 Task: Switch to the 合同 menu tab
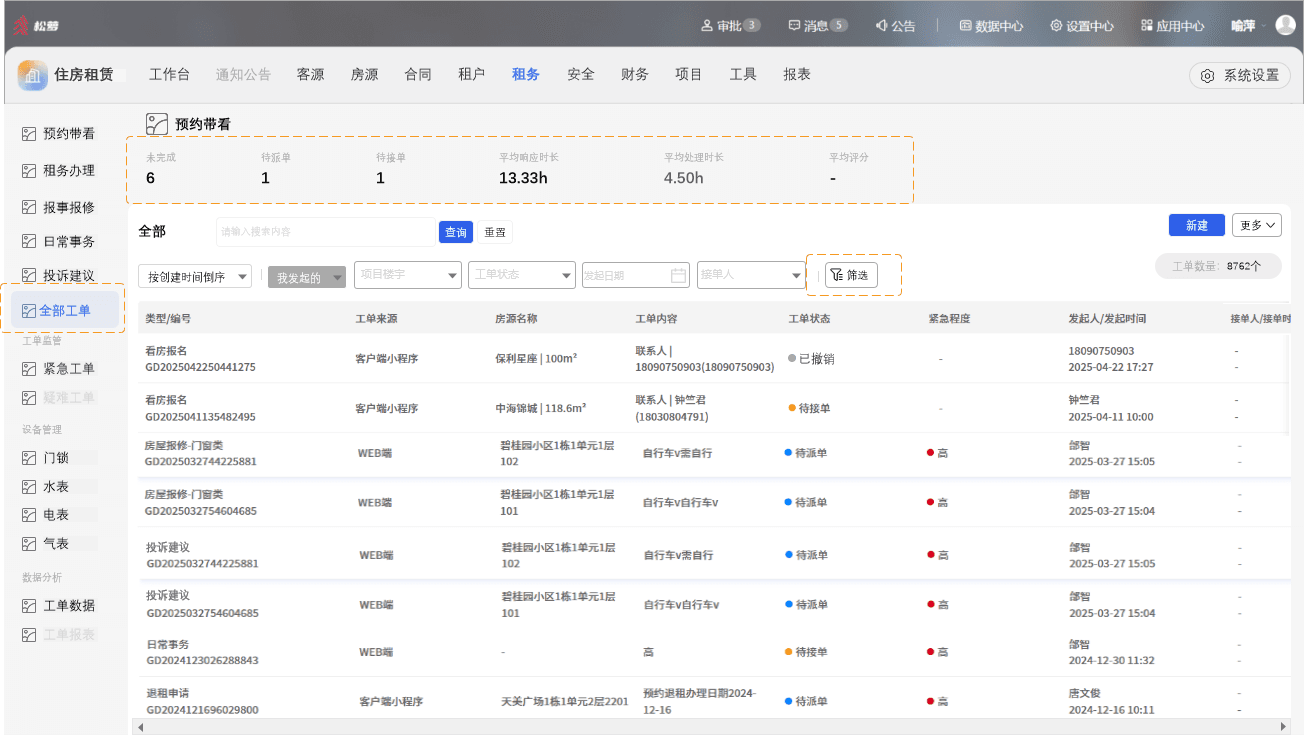click(418, 74)
